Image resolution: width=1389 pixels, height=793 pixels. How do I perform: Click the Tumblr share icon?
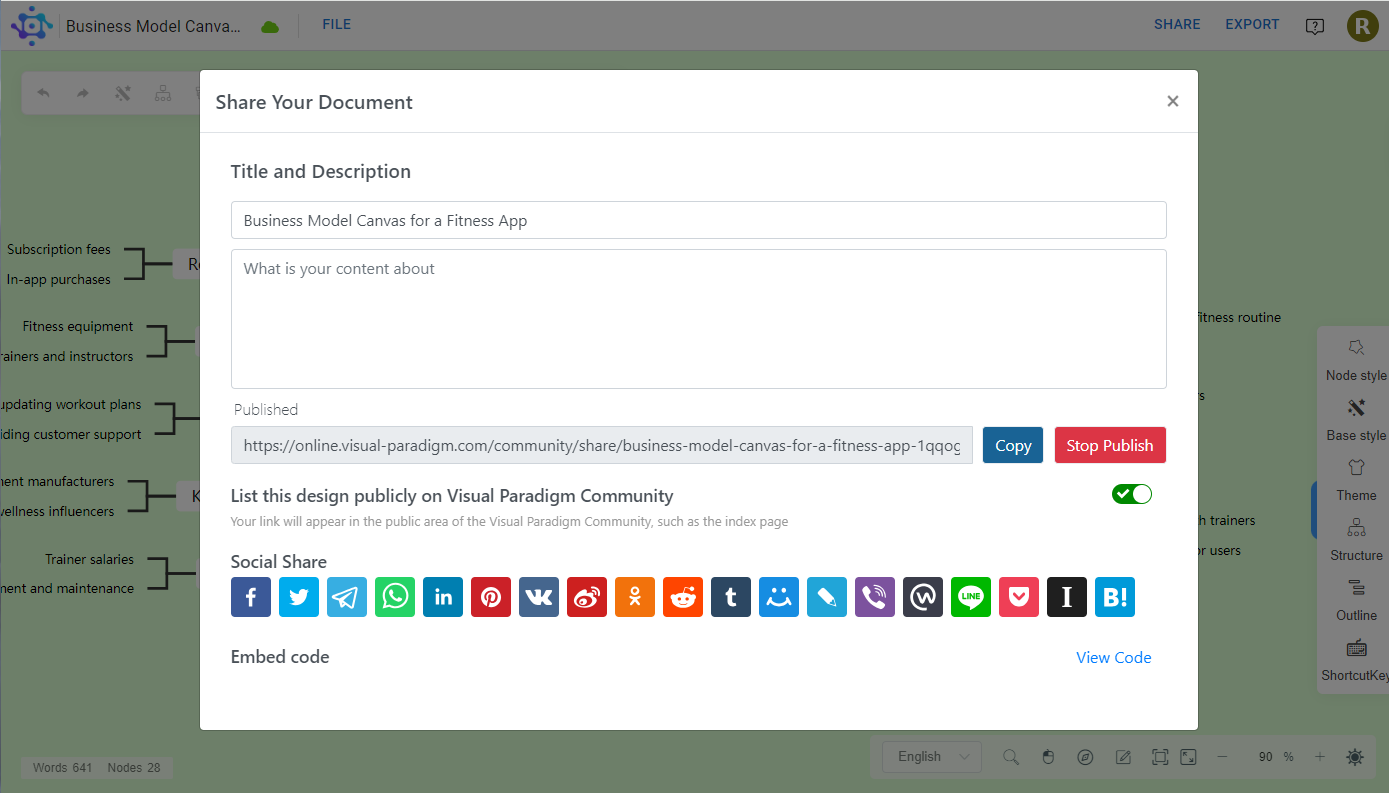[731, 597]
